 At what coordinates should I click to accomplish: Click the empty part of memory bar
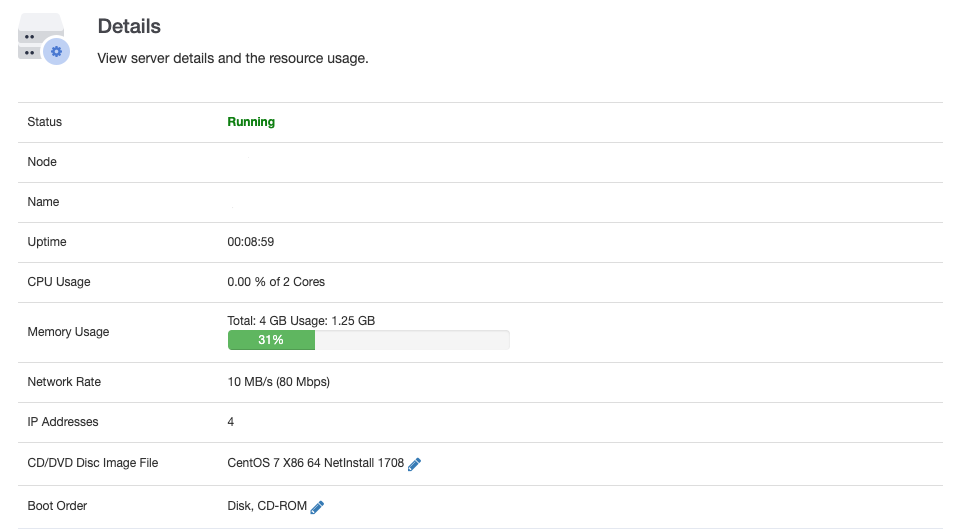pos(412,340)
